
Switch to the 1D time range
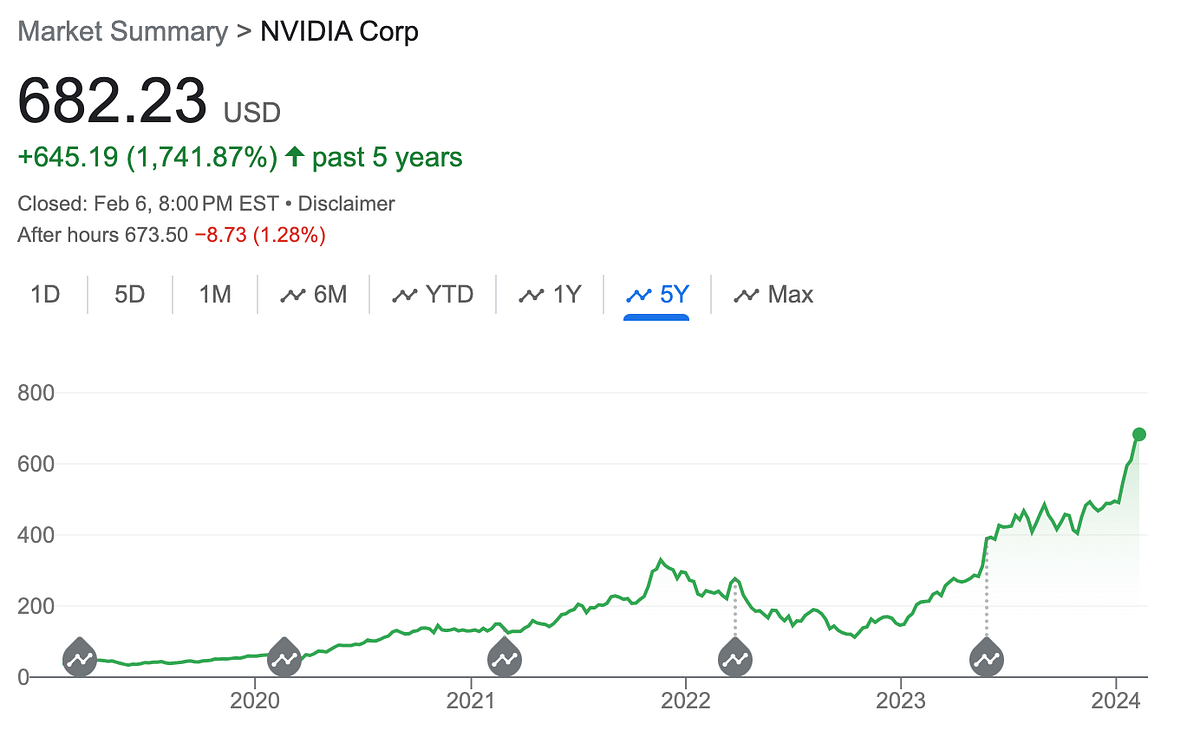pos(44,294)
